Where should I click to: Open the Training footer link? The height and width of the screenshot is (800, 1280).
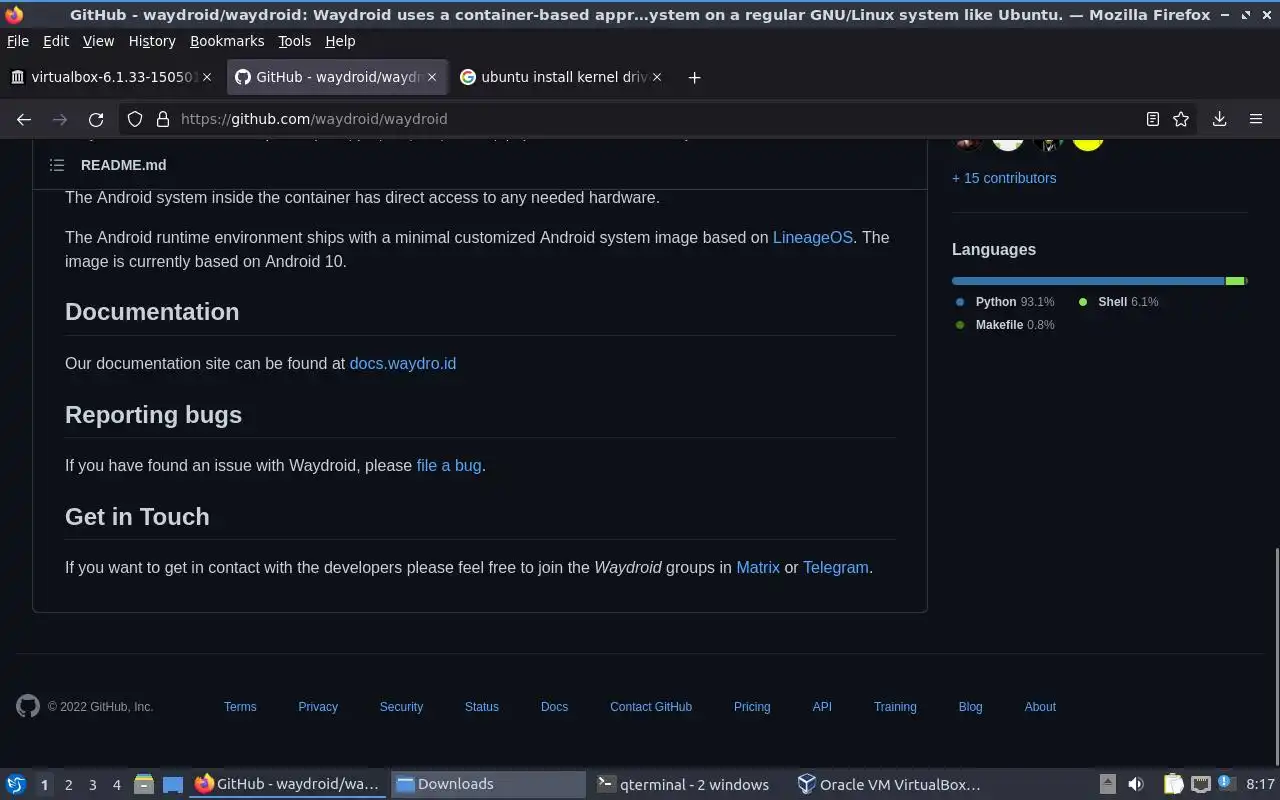tap(895, 706)
